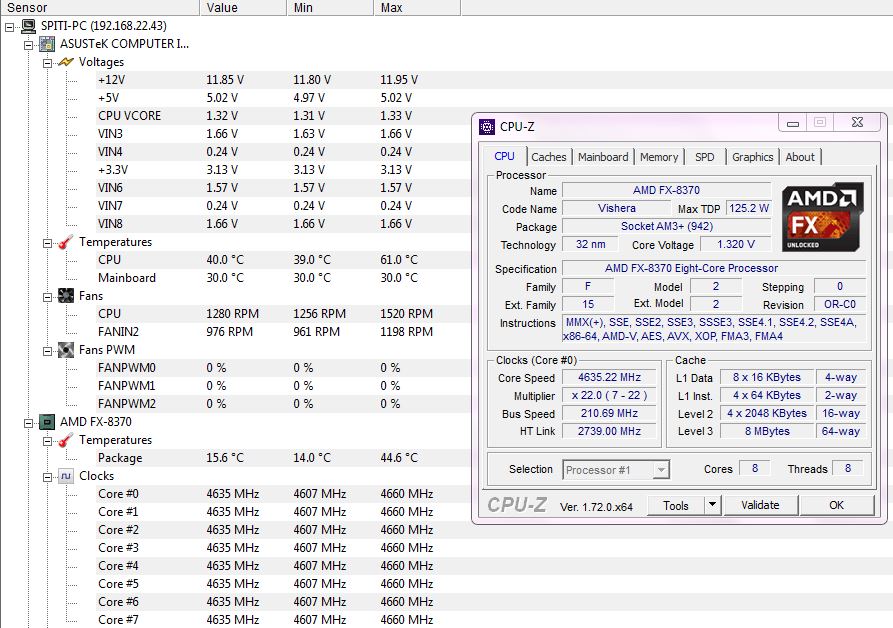Click the Fans node fan icon
893x628 pixels.
[66, 296]
